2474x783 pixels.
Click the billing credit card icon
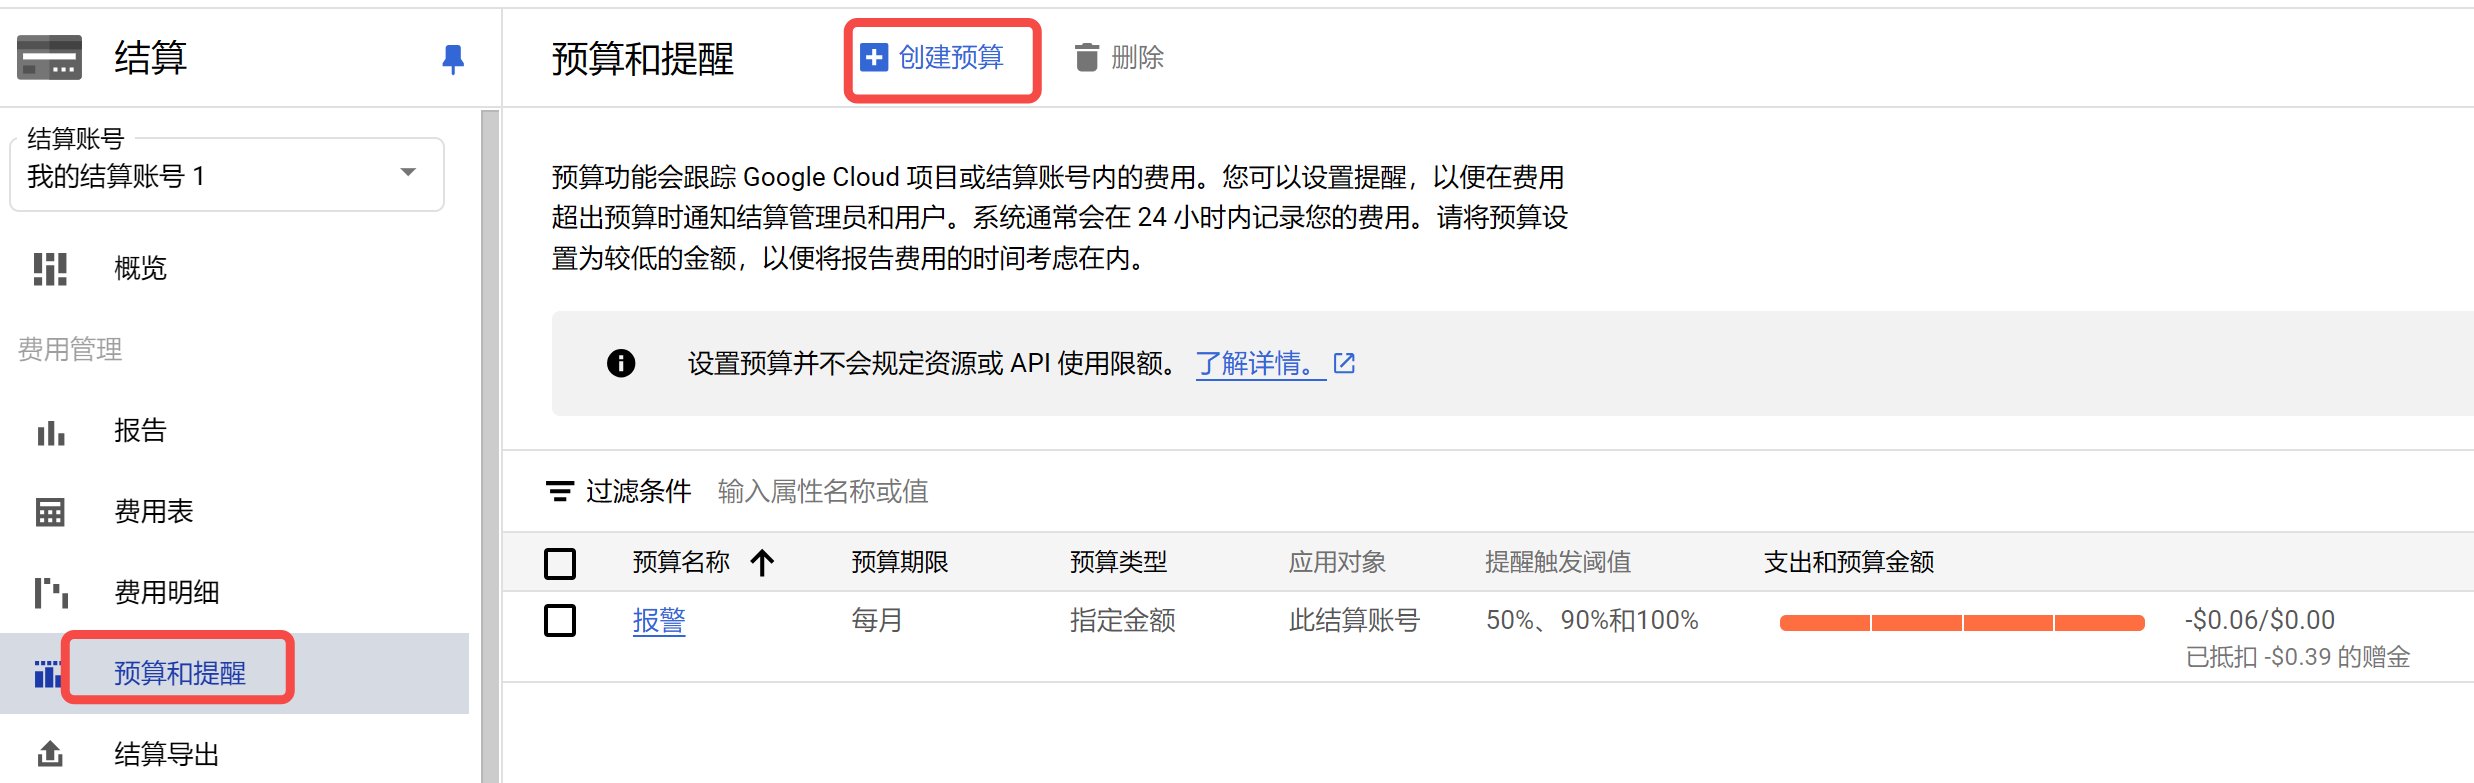49,57
